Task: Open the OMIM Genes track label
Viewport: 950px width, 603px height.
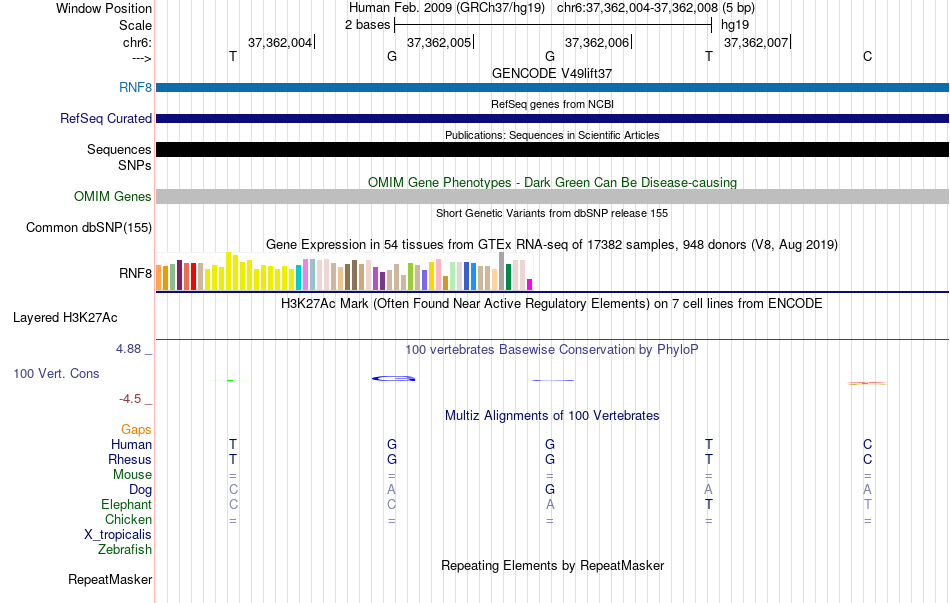Action: pos(112,196)
